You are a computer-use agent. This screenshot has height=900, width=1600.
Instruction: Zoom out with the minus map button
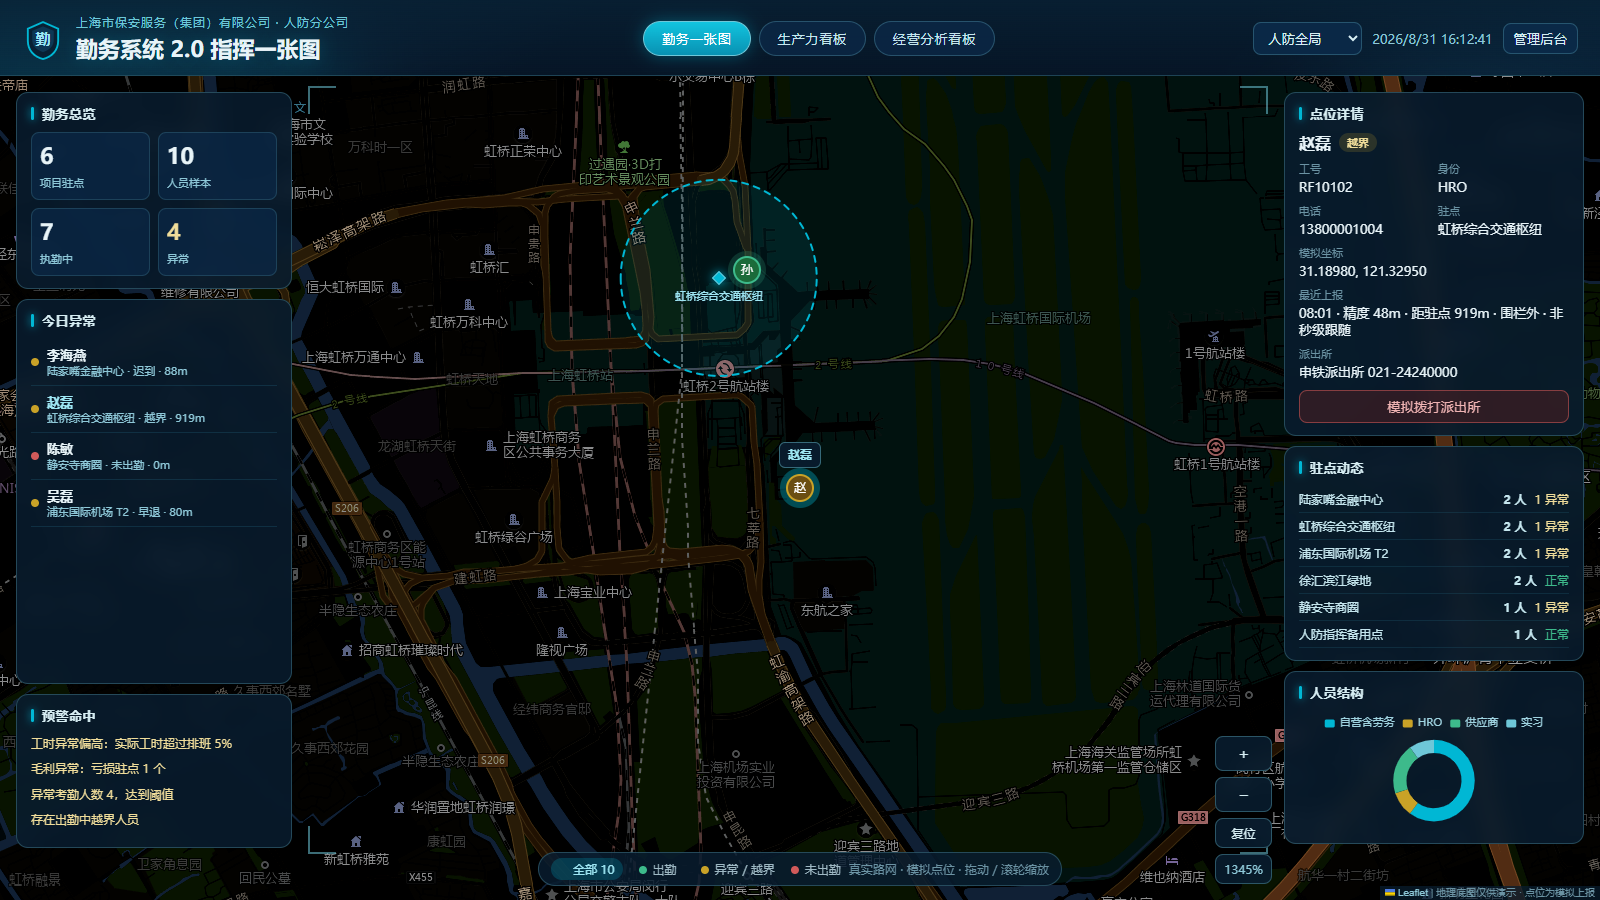coord(1243,795)
